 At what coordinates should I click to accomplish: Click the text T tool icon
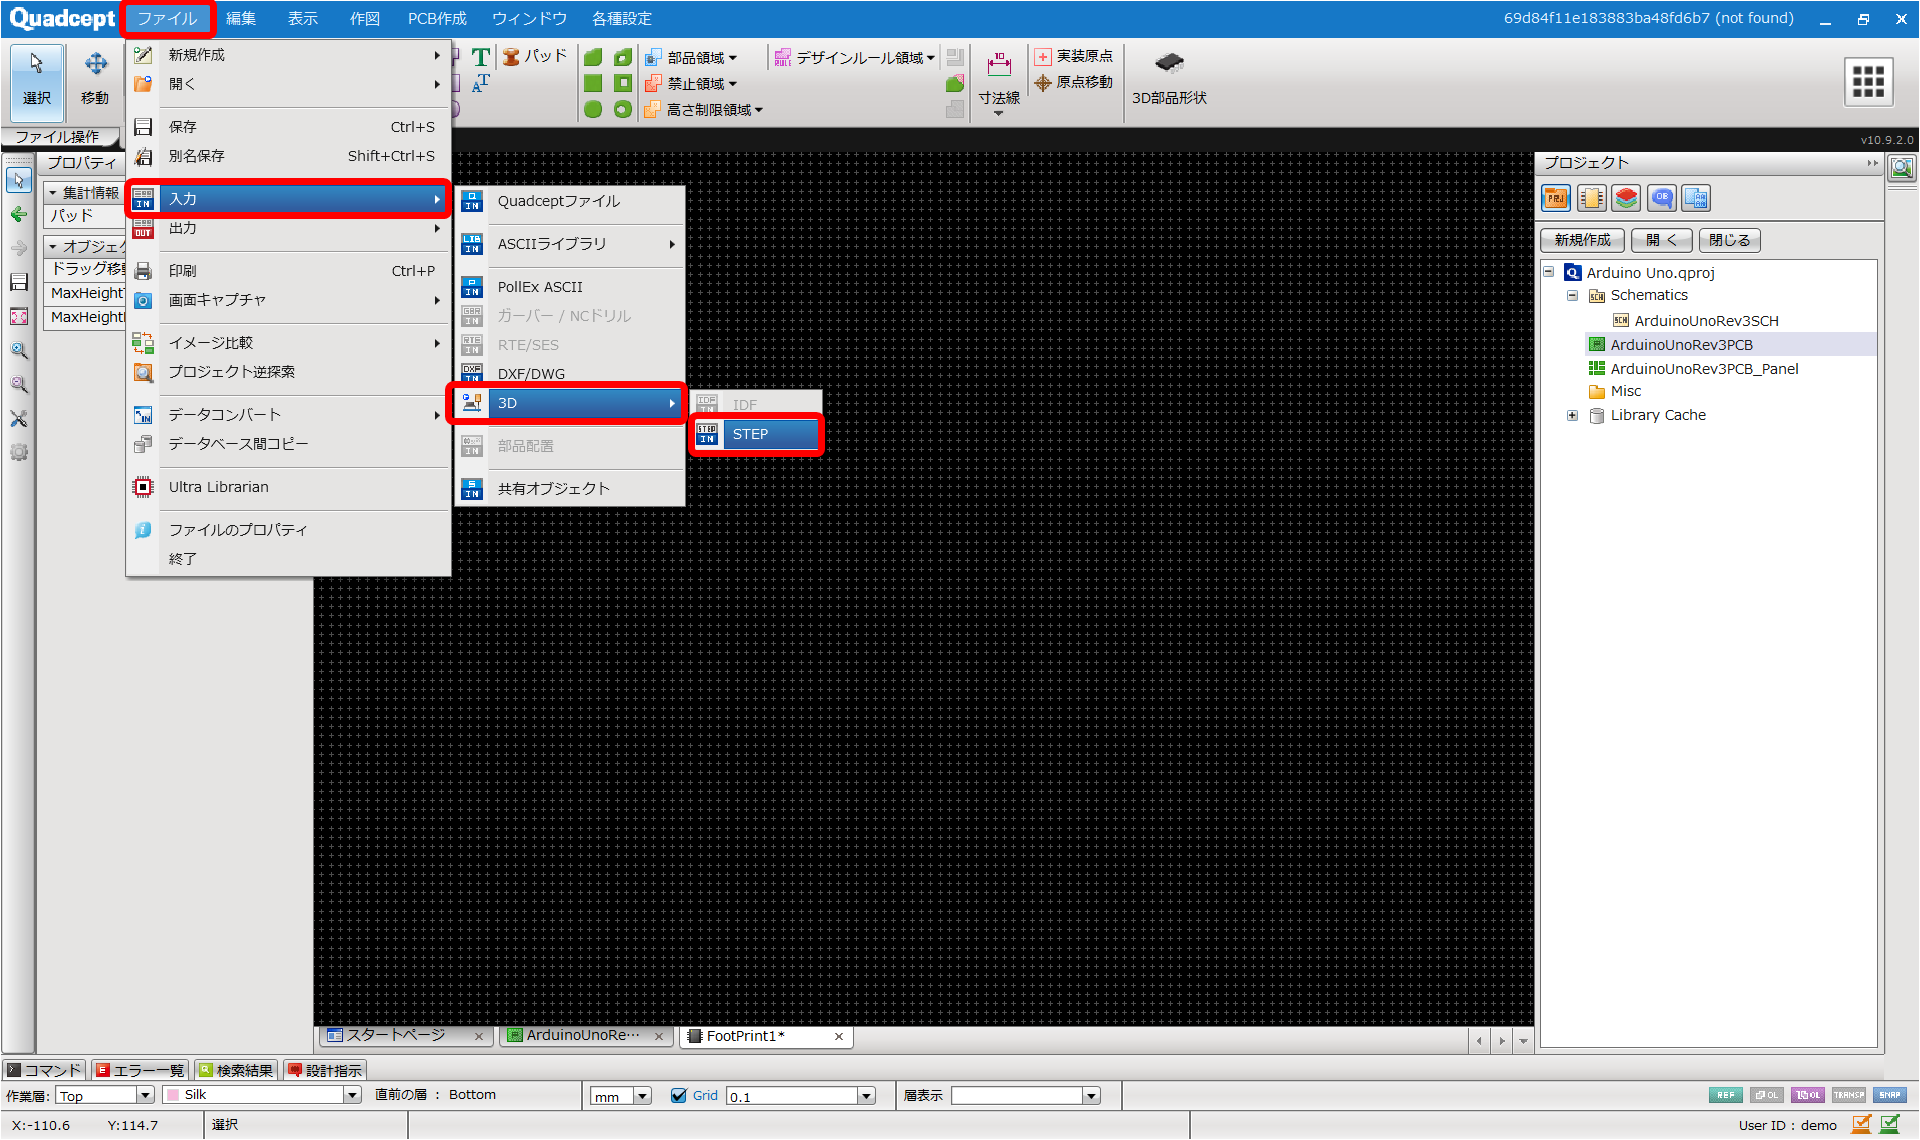tap(481, 57)
